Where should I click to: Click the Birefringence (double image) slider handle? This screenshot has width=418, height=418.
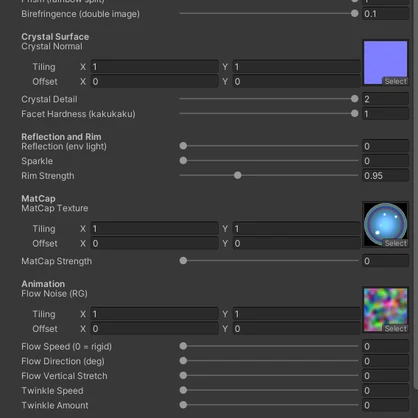354,14
